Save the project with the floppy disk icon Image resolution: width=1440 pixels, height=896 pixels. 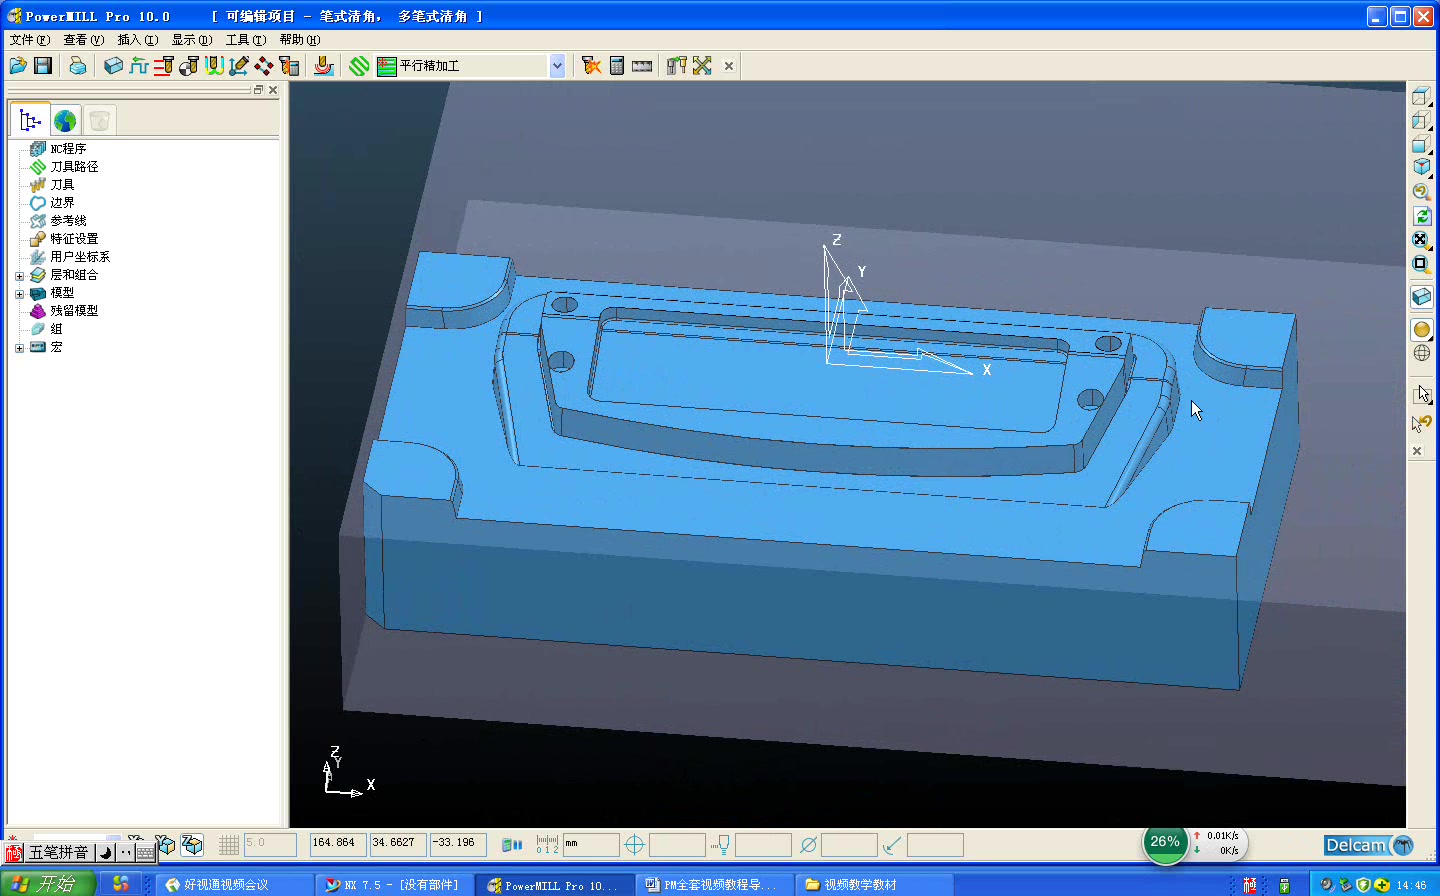coord(43,65)
